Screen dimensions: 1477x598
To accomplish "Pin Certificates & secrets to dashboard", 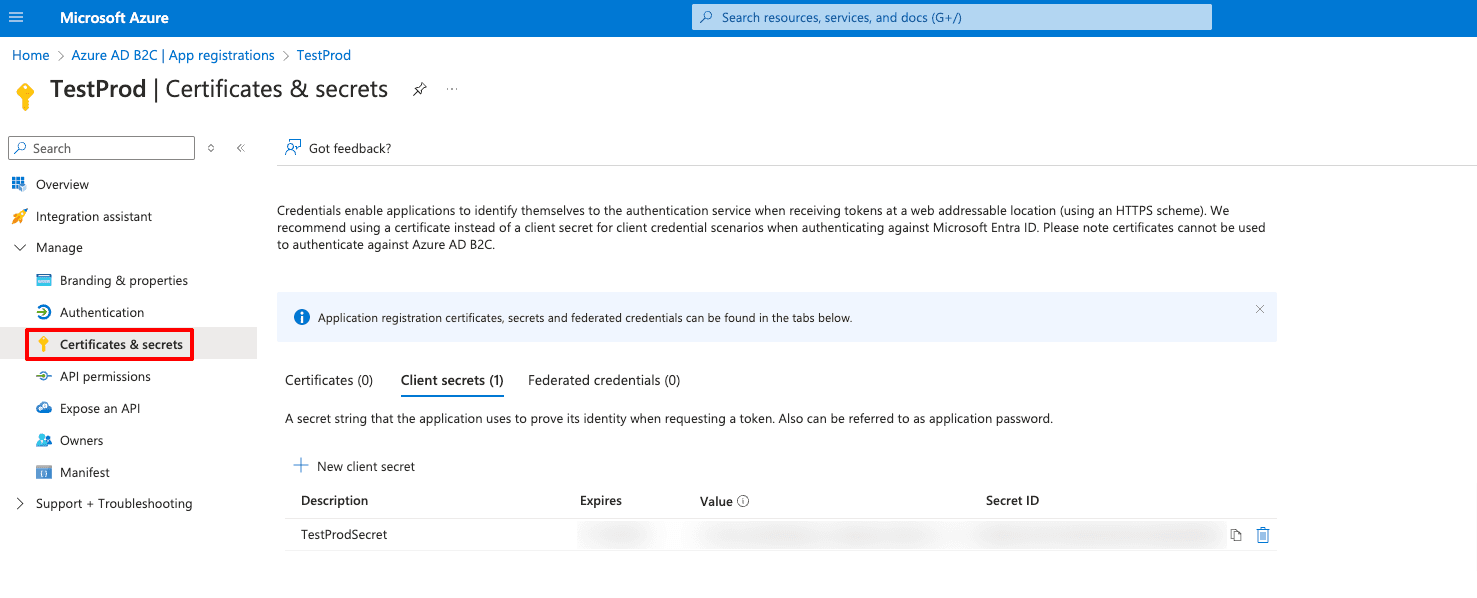I will click(419, 88).
